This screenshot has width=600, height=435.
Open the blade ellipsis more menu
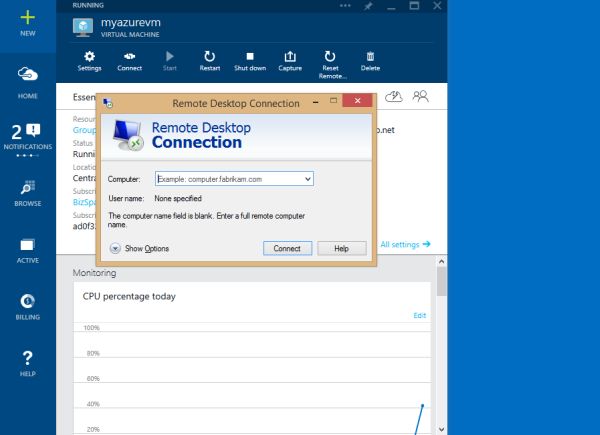click(345, 5)
